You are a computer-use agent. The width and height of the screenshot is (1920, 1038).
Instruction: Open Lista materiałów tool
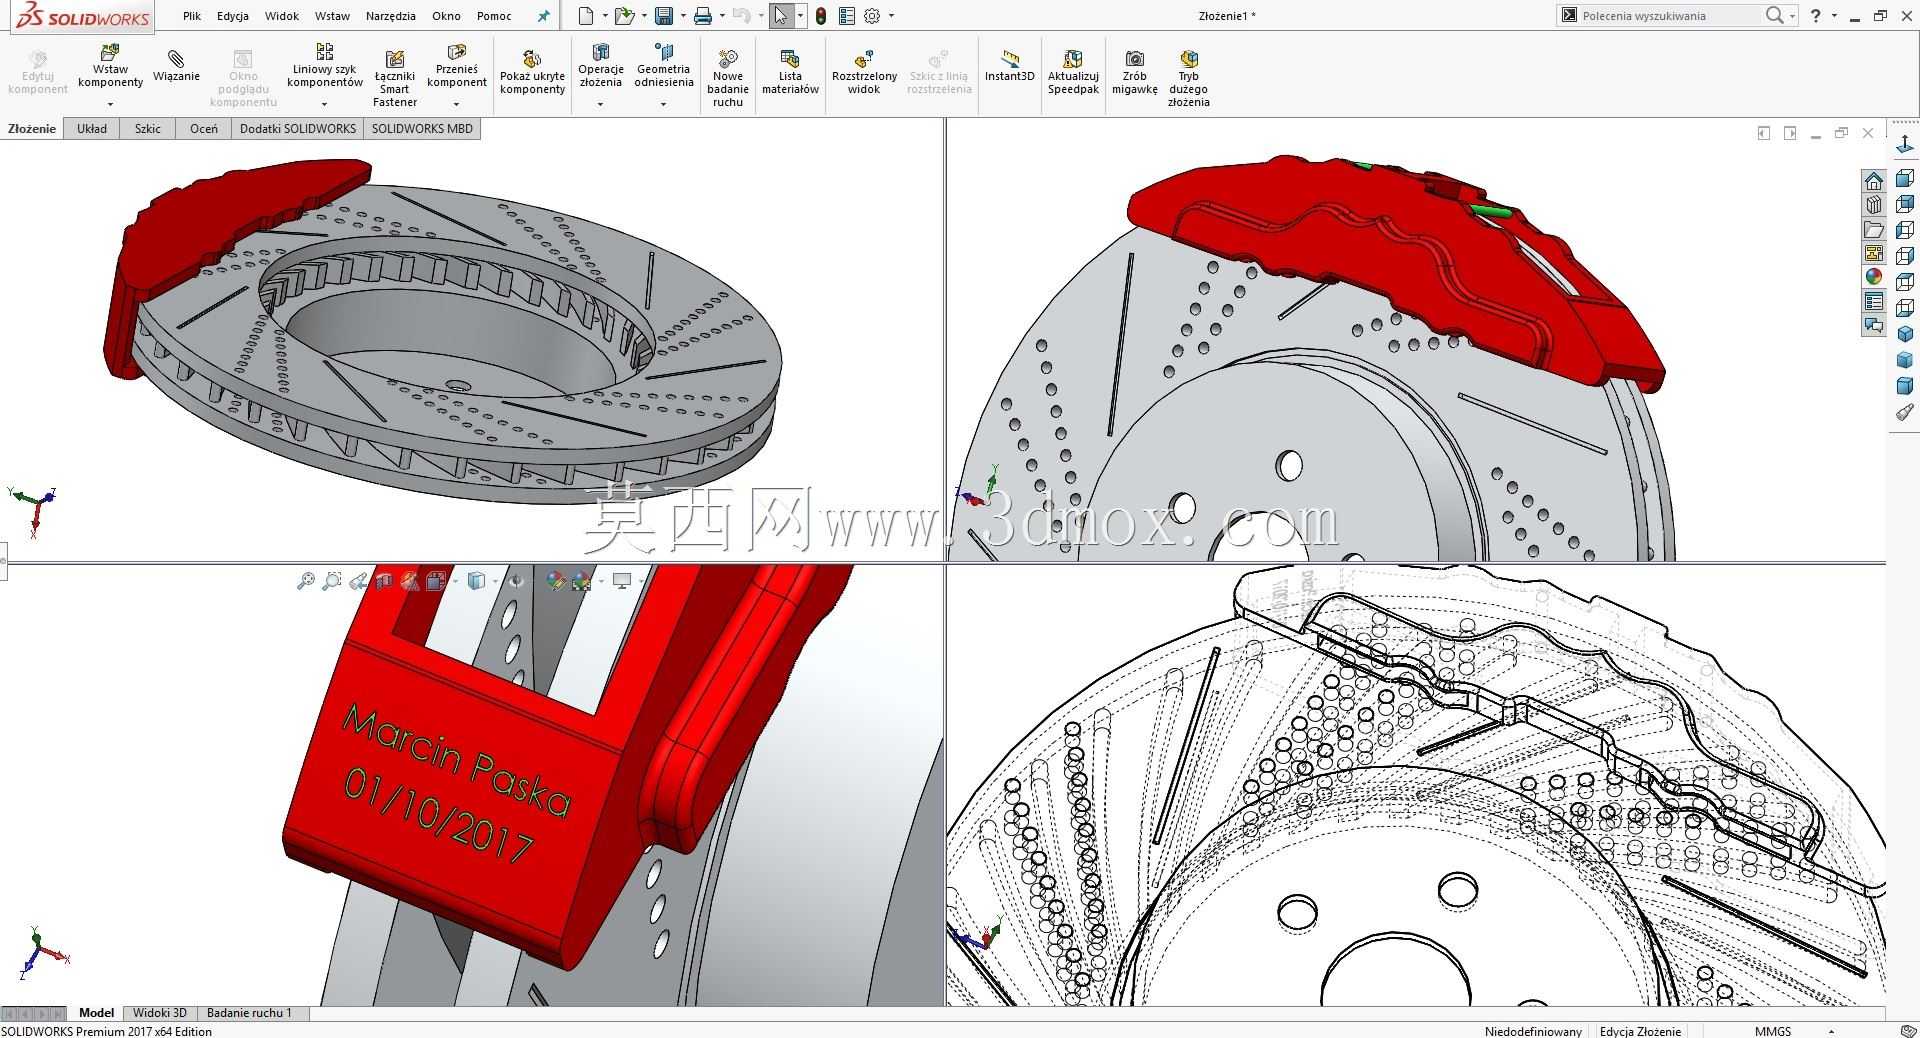pyautogui.click(x=790, y=72)
